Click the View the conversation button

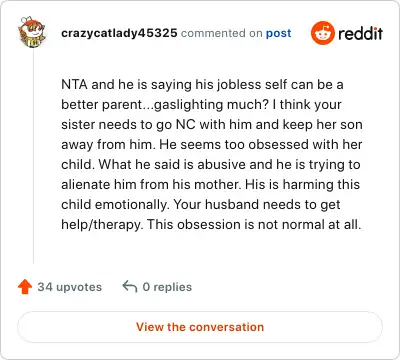pos(200,327)
